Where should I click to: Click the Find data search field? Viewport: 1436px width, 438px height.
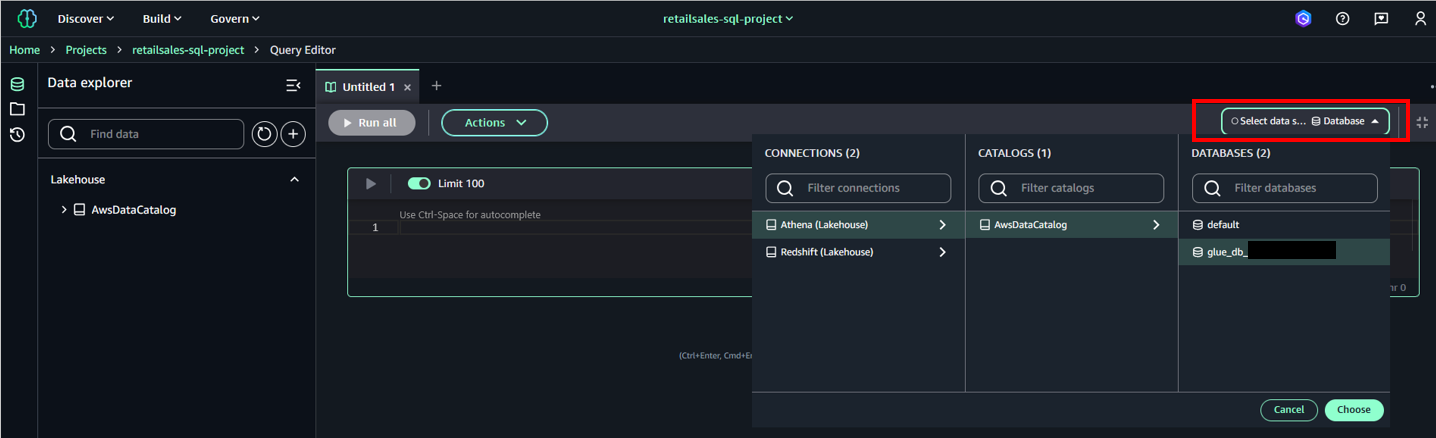click(x=146, y=134)
